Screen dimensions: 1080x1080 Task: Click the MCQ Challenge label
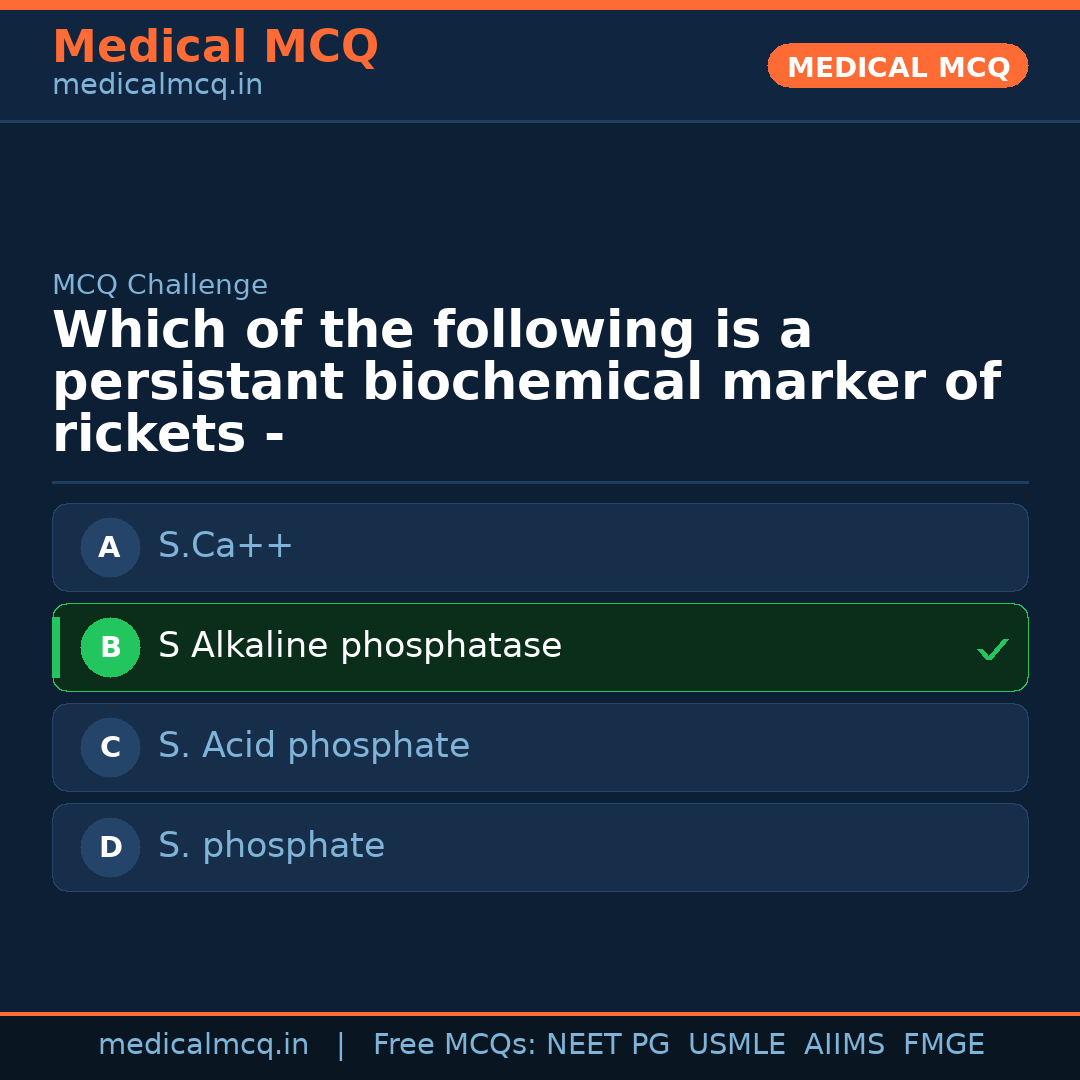coord(160,285)
